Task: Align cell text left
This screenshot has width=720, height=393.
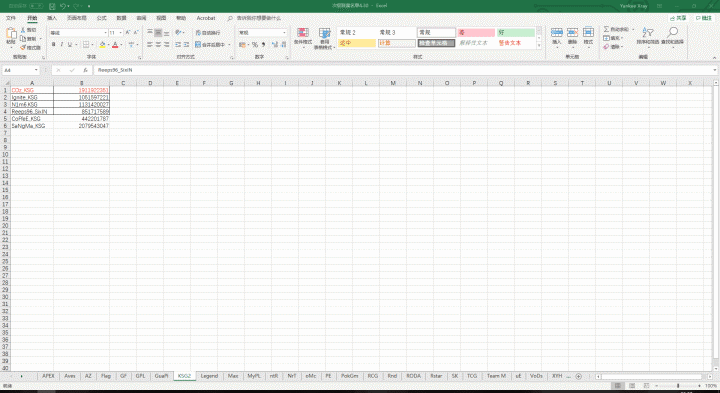Action: click(x=150, y=45)
